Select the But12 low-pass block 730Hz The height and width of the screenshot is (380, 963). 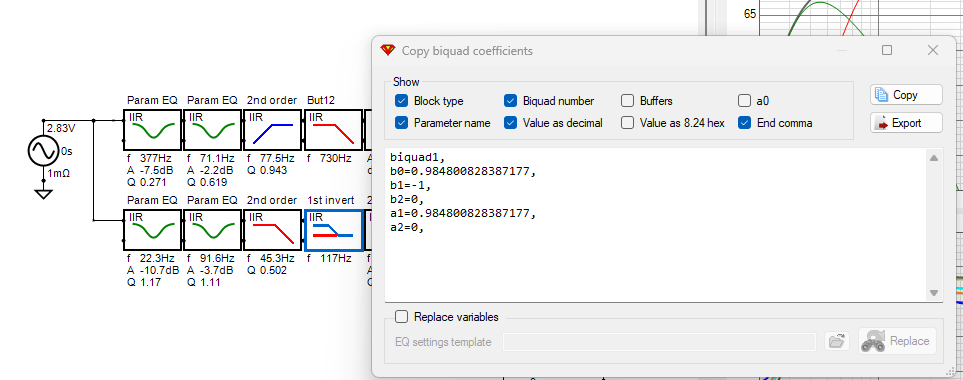333,130
